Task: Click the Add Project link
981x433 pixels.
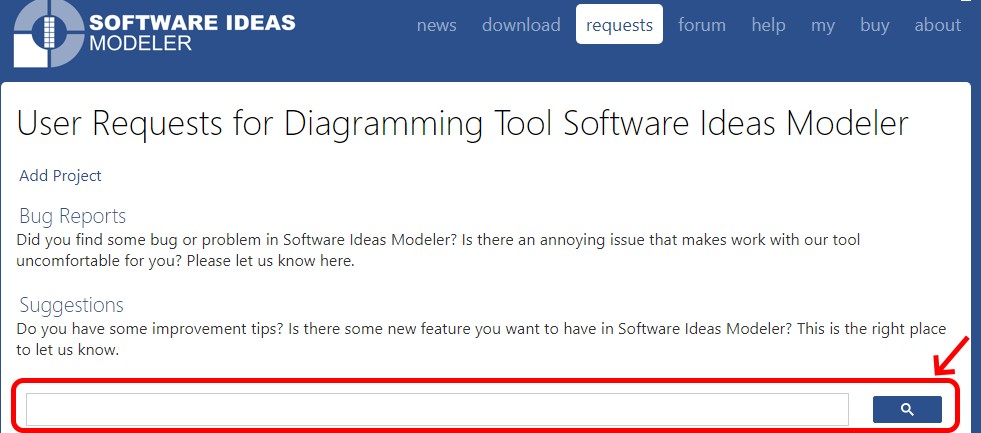Action: (x=60, y=176)
